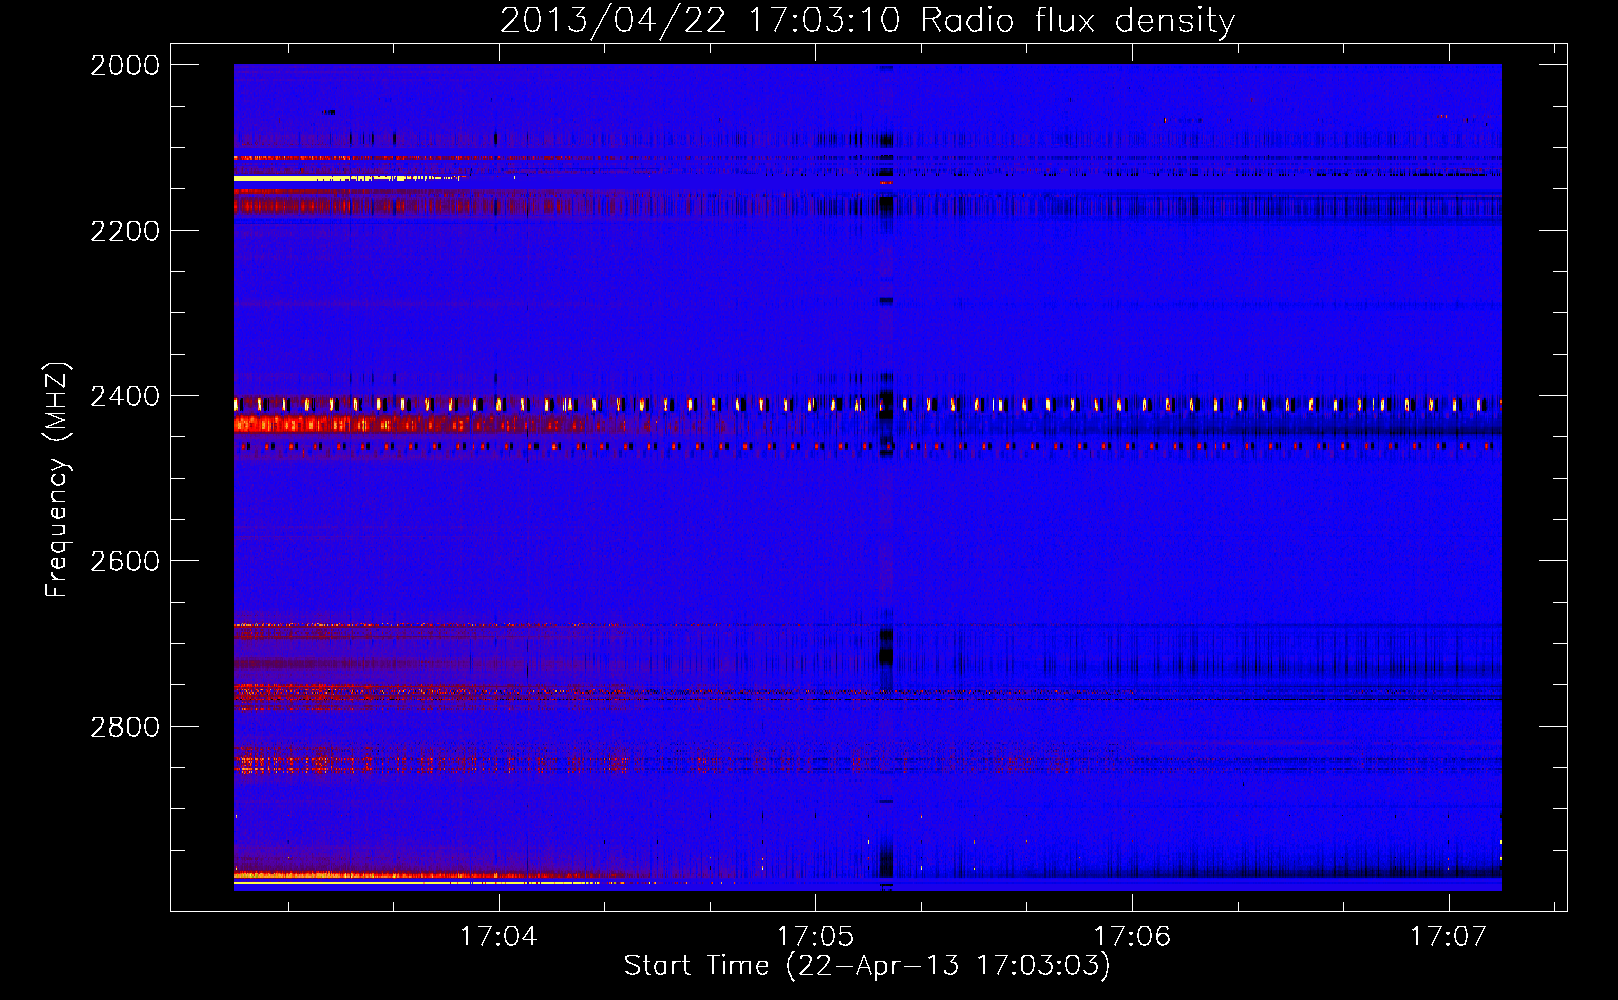Viewport: 1618px width, 1000px height.
Task: Click the plot title '2013/04/22 17:03:10 Radio flux density'
Action: (867, 21)
